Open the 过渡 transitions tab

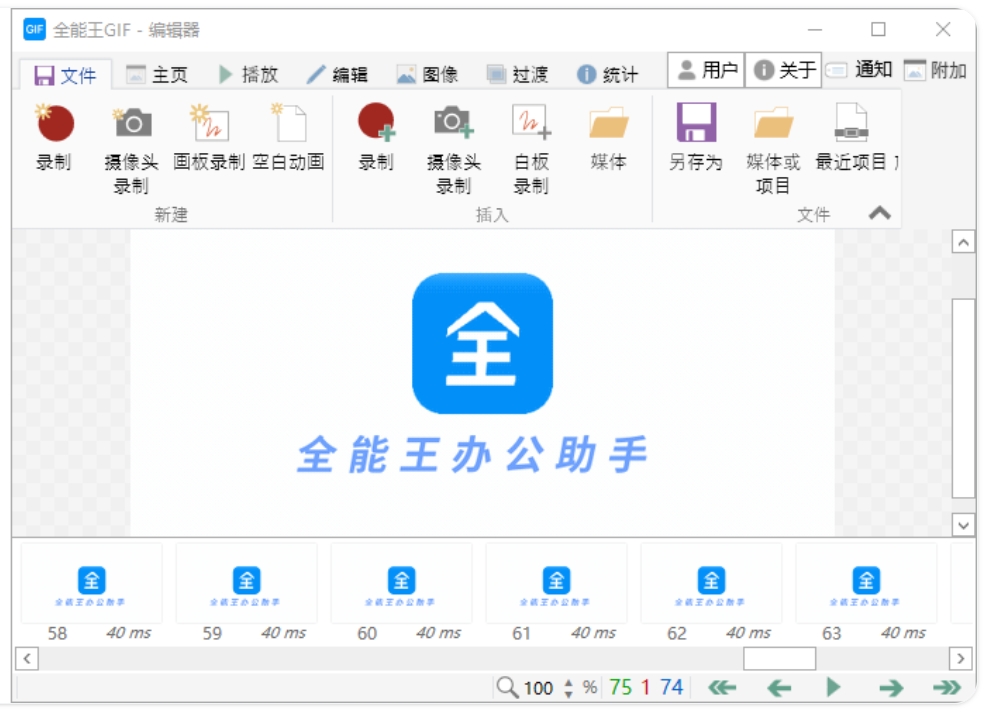pyautogui.click(x=518, y=75)
